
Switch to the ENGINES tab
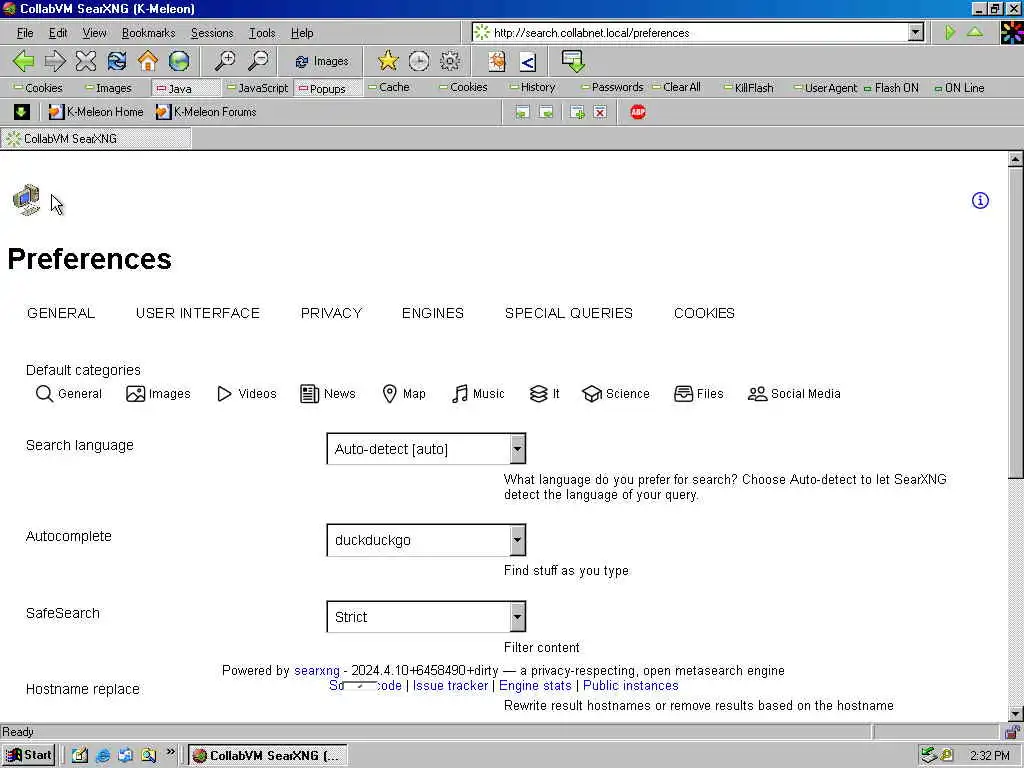point(433,313)
